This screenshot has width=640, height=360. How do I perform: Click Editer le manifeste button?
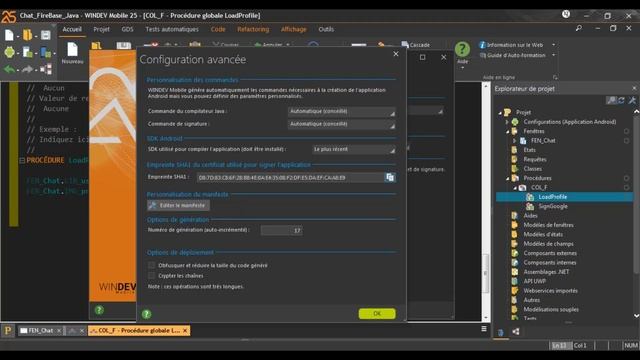(178, 205)
